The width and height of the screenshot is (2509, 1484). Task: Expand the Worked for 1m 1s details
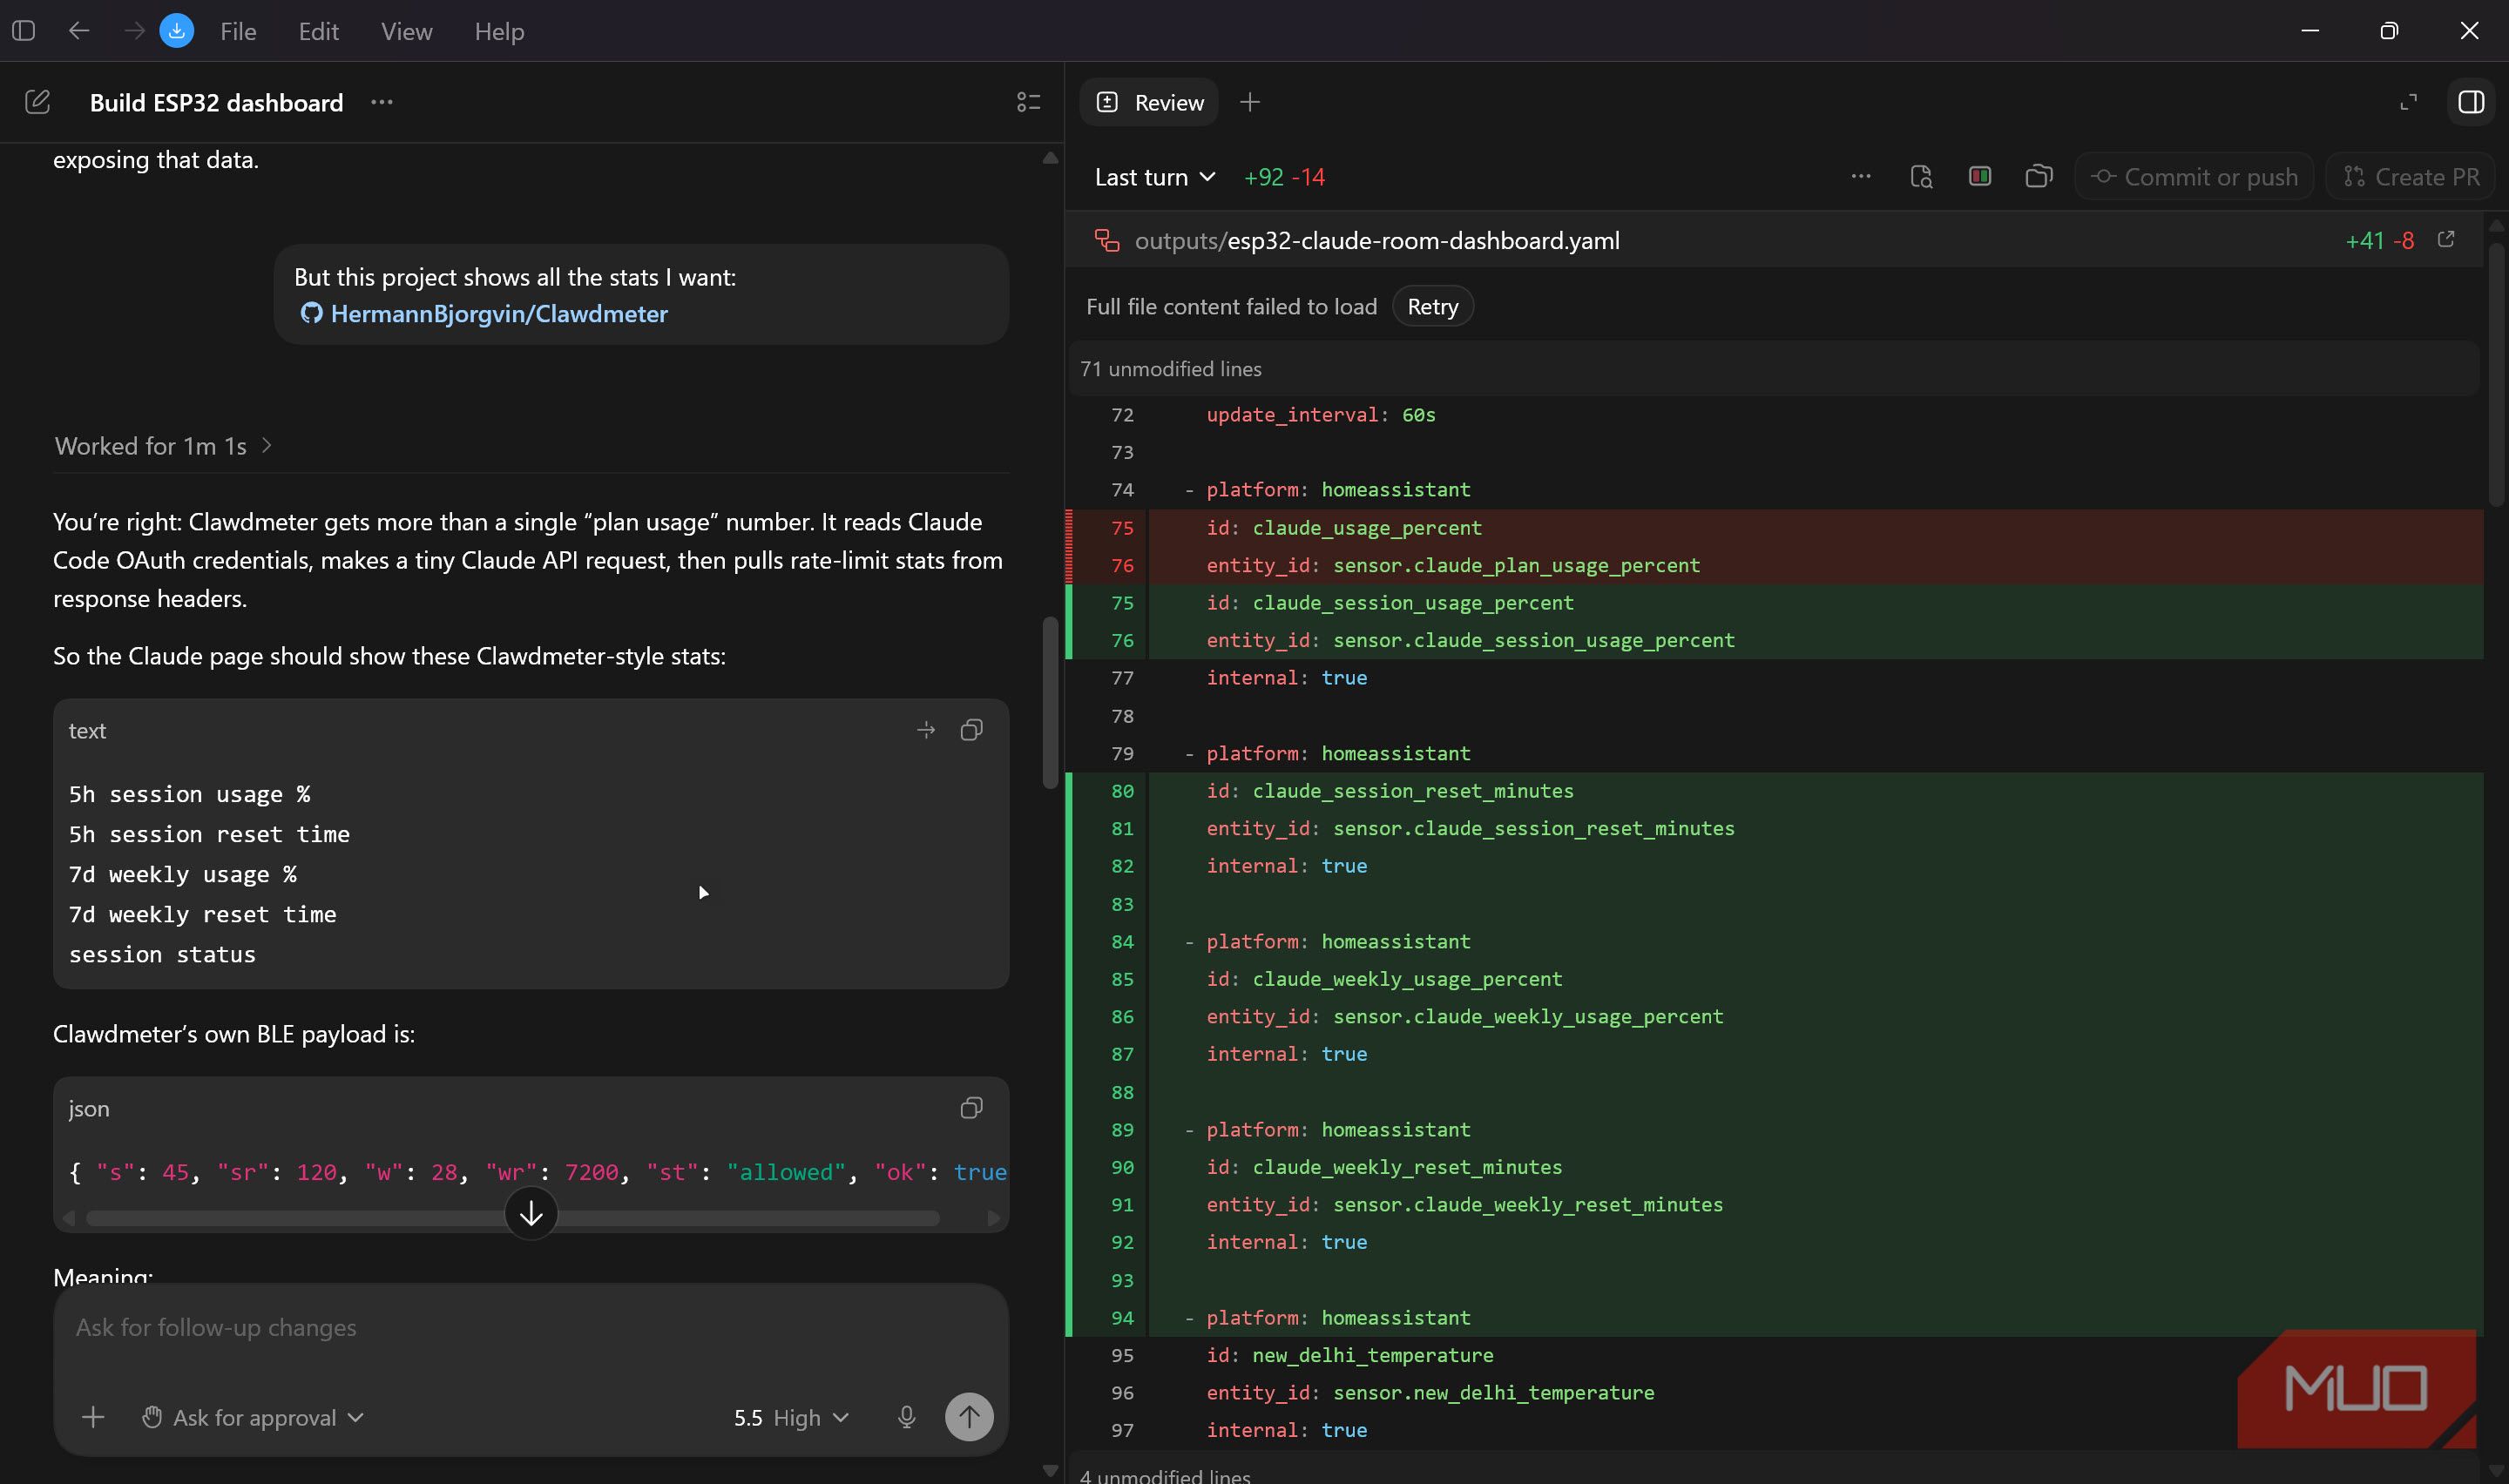tap(163, 446)
